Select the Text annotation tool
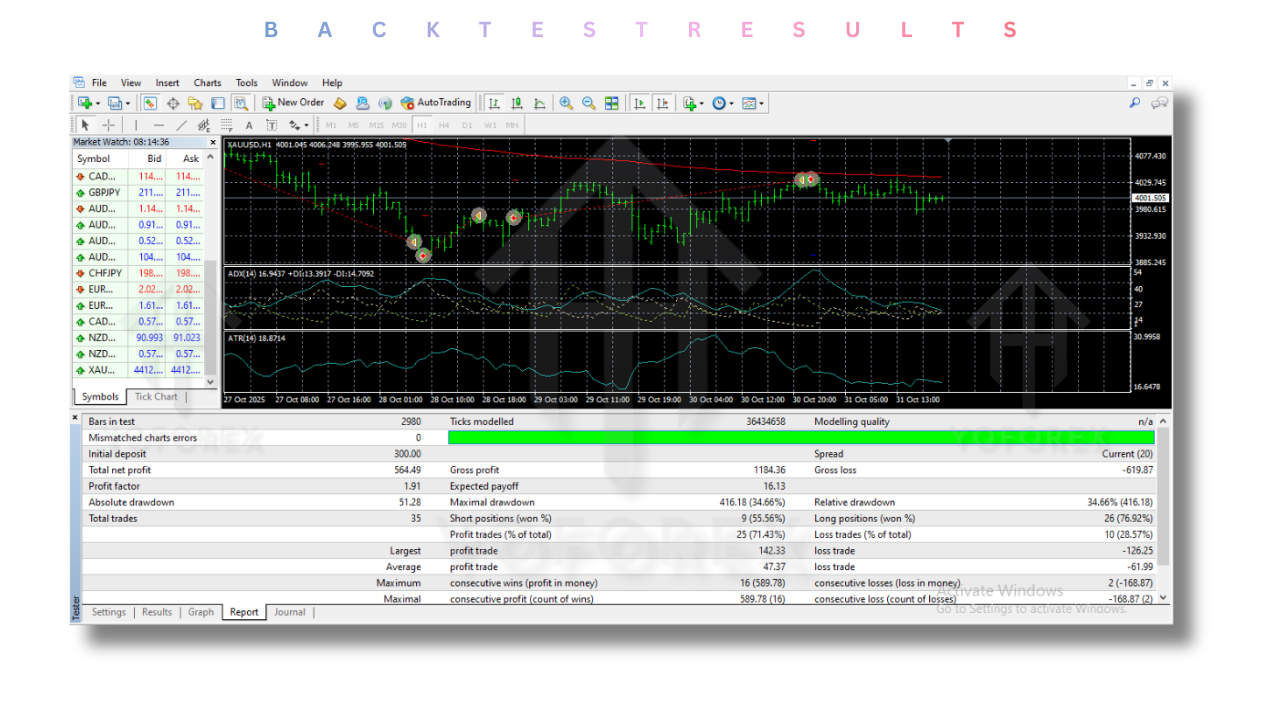Viewport: 1280px width, 720px height. 249,124
